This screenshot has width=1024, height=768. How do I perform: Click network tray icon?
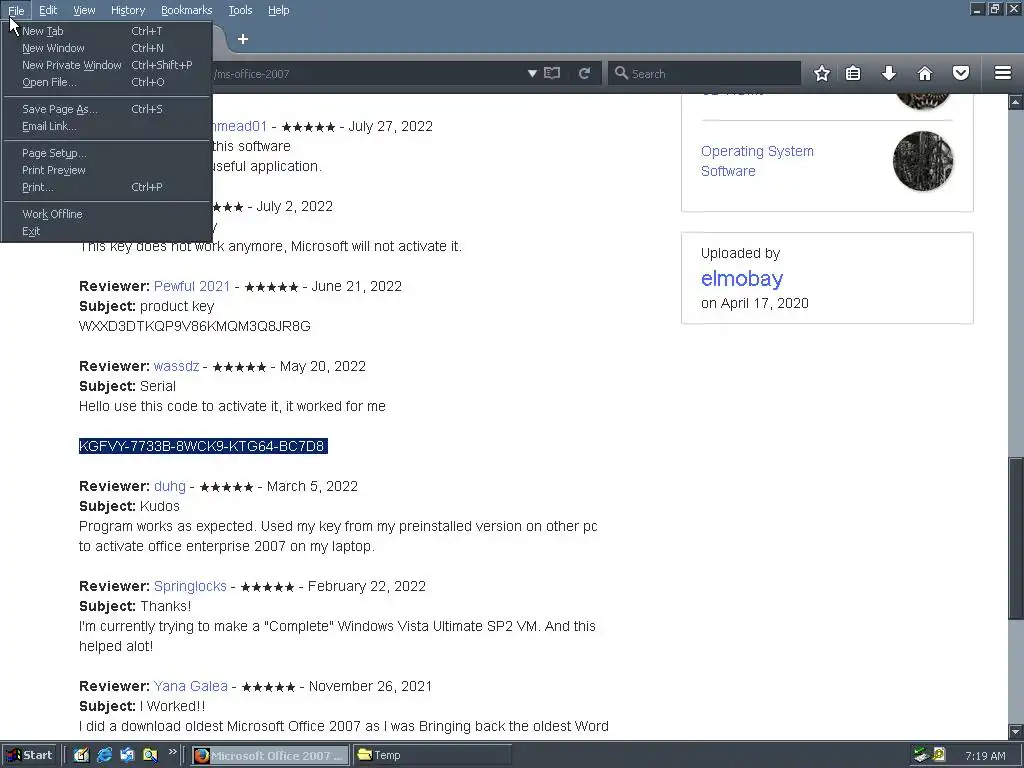921,756
